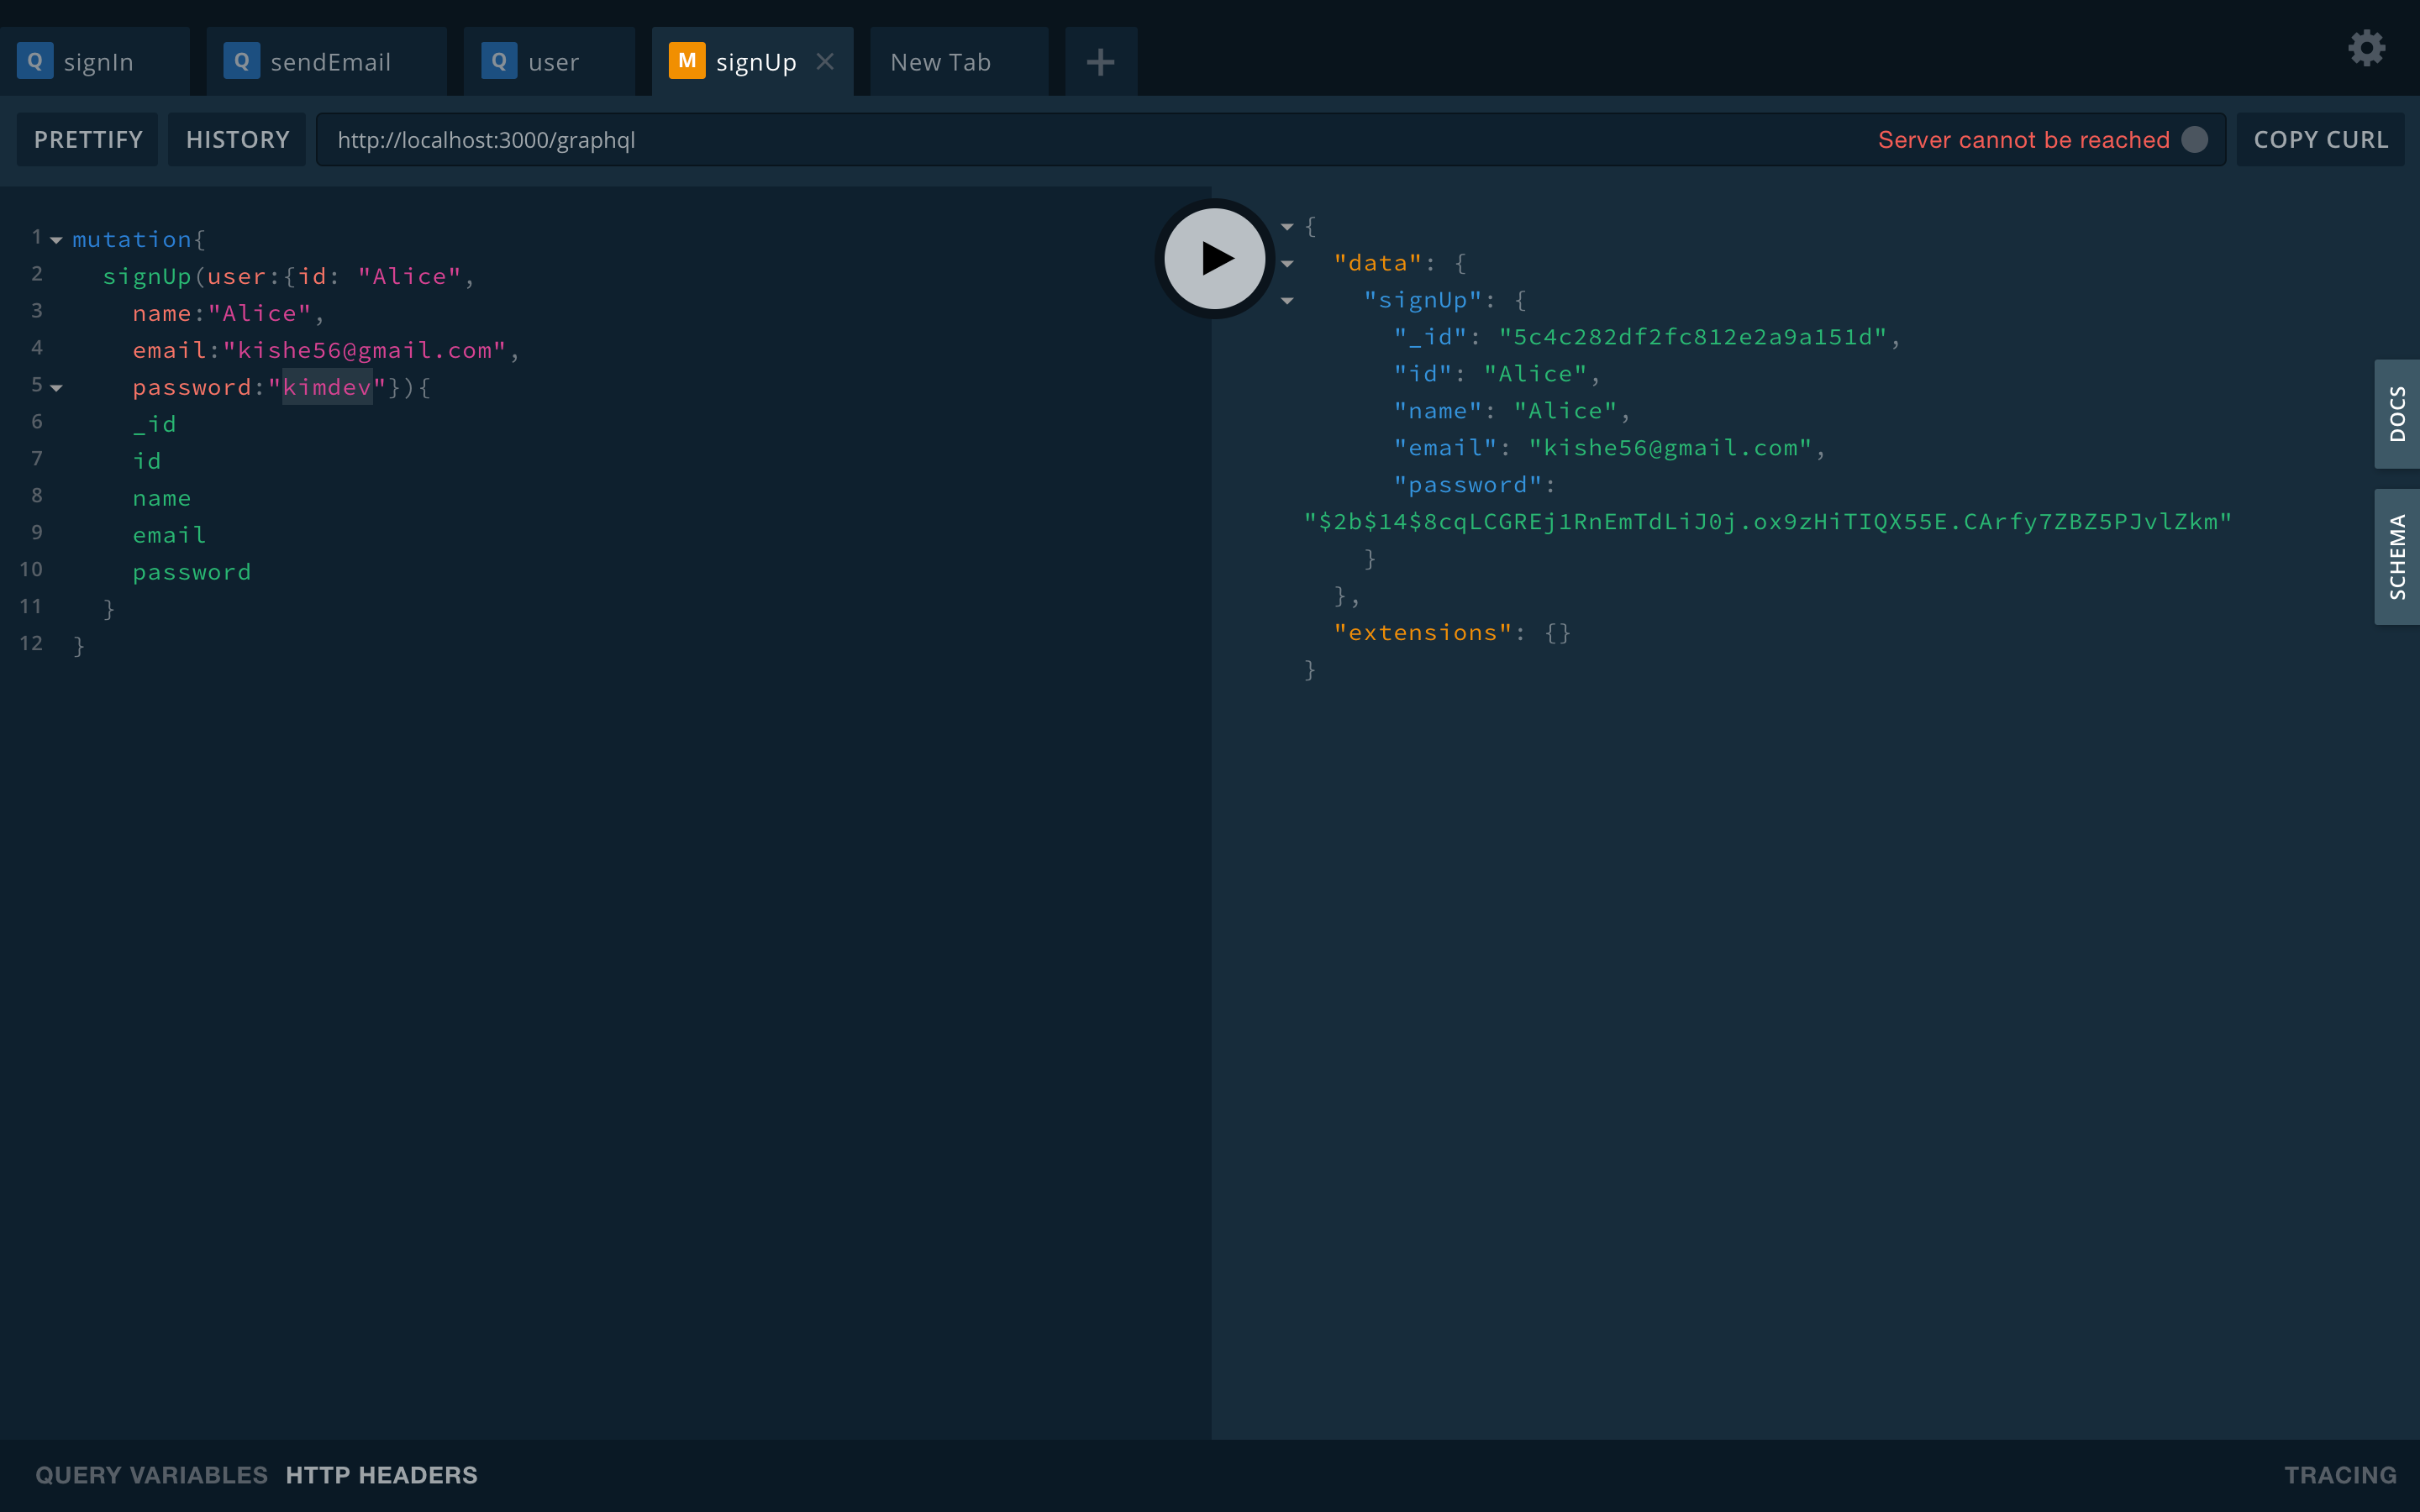This screenshot has height=1512, width=2420.
Task: Collapse the signUp selection on line 5
Action: pyautogui.click(x=56, y=388)
